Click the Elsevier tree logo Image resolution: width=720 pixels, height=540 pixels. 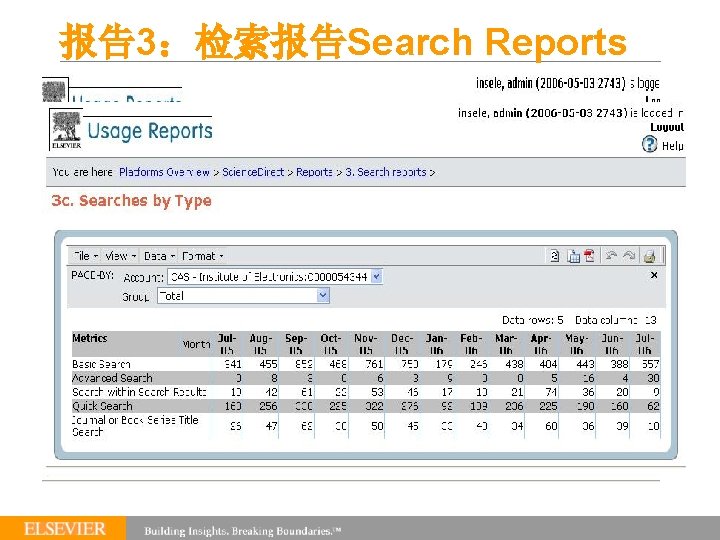67,129
